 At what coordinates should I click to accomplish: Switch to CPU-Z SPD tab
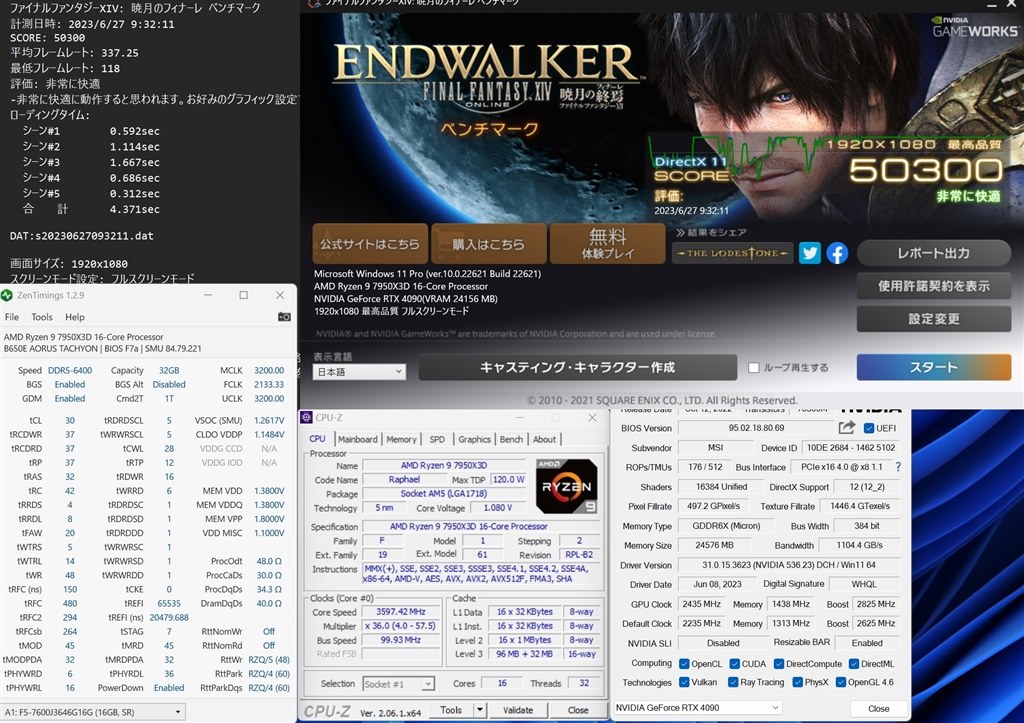click(x=437, y=439)
